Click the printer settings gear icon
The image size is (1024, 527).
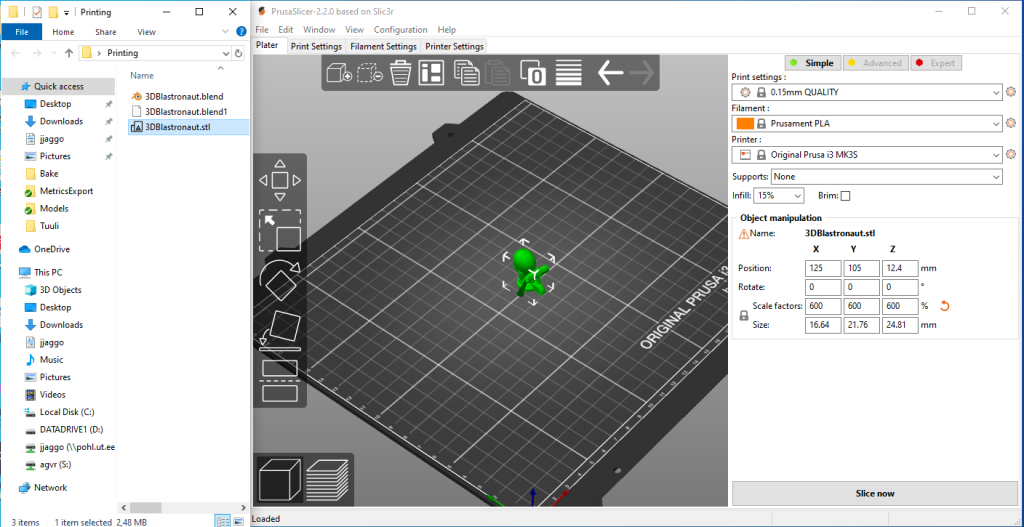point(1011,155)
